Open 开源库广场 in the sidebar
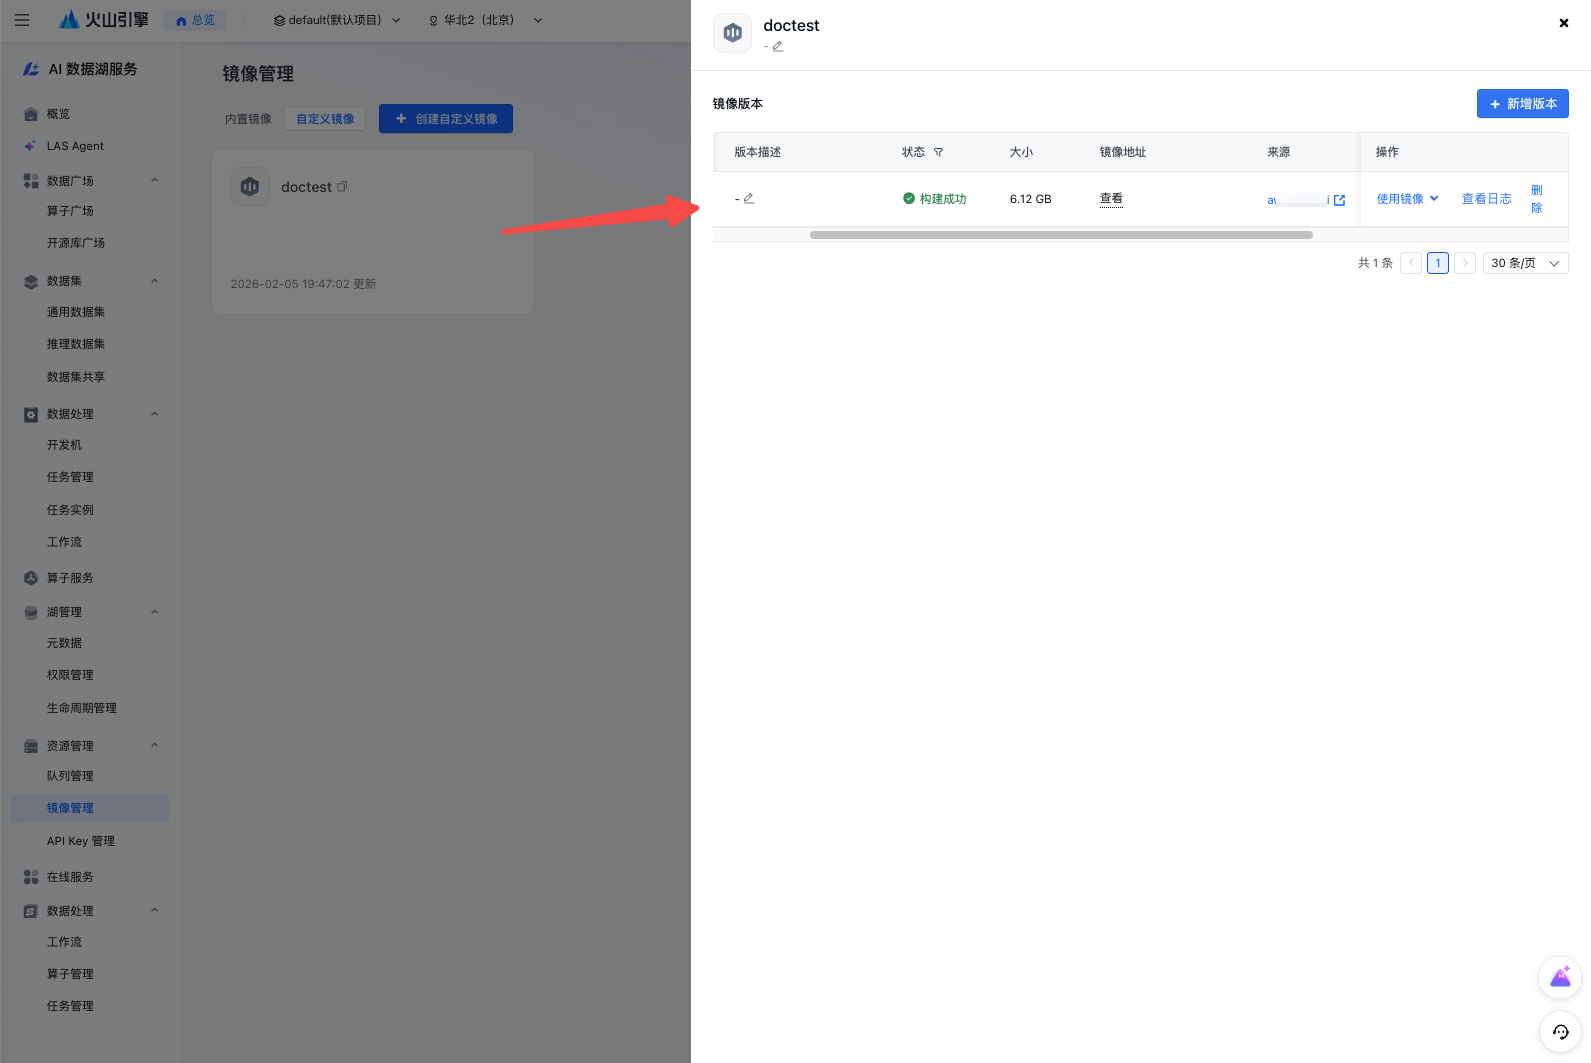Image resolution: width=1591 pixels, height=1063 pixels. (76, 243)
